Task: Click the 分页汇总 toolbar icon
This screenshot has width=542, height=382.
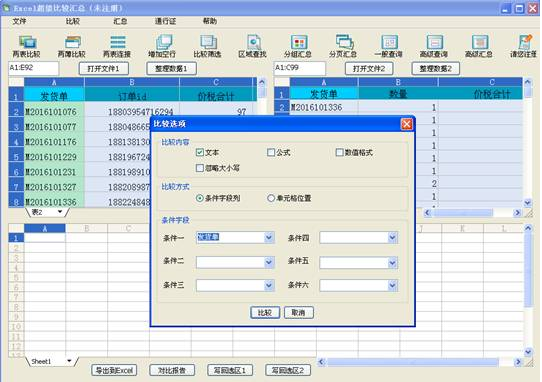Action: pos(344,42)
